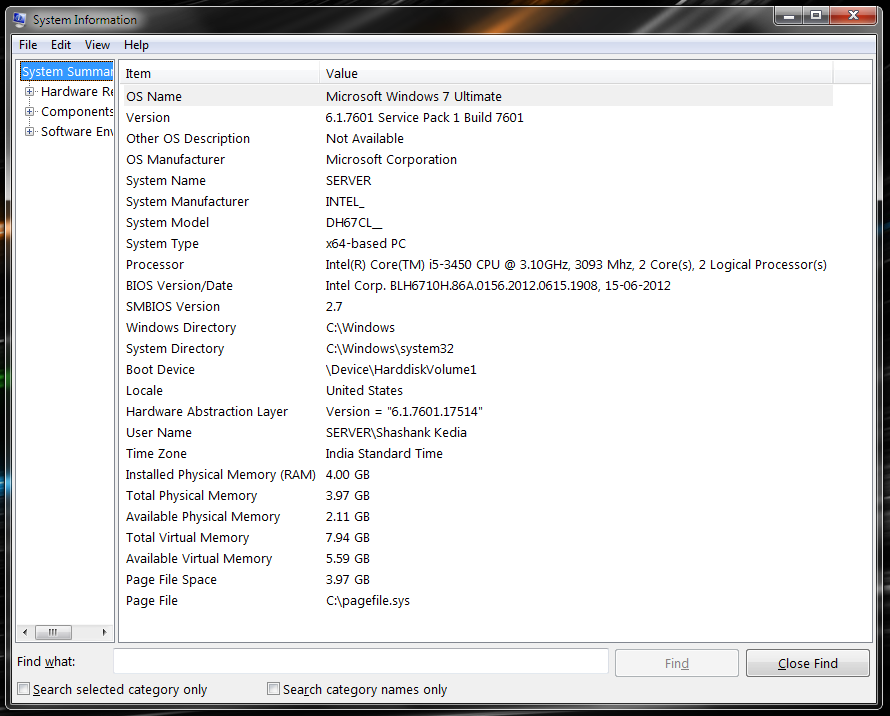
Task: Maximize the System Information window
Action: tap(816, 15)
